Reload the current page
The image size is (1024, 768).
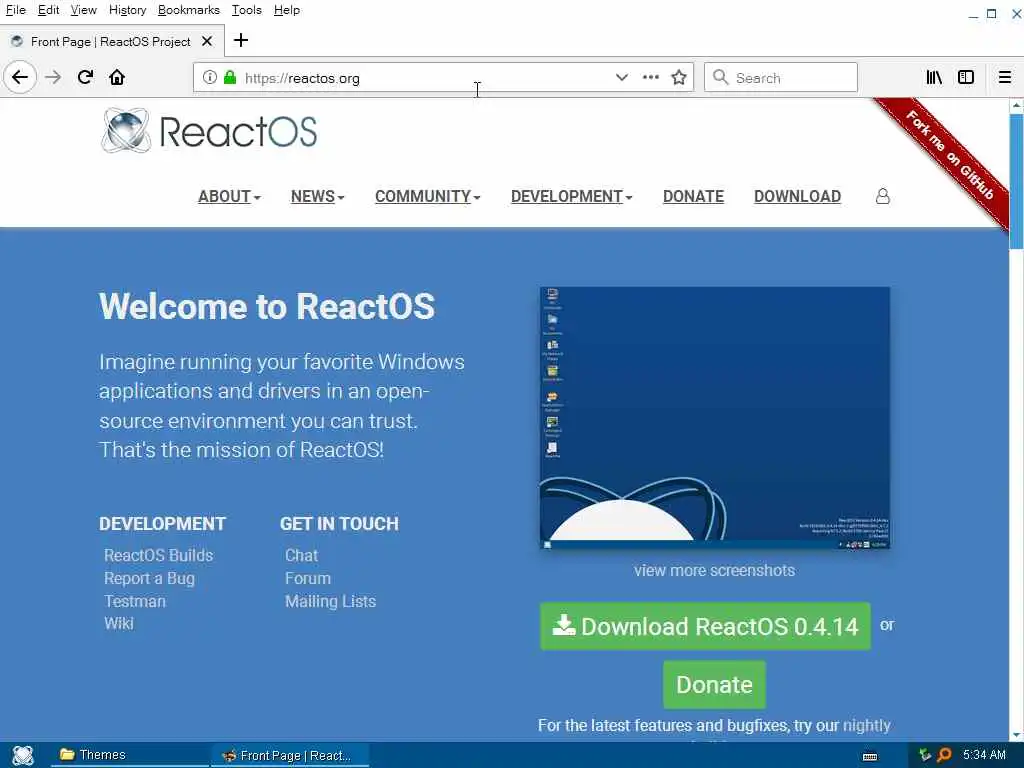[85, 78]
